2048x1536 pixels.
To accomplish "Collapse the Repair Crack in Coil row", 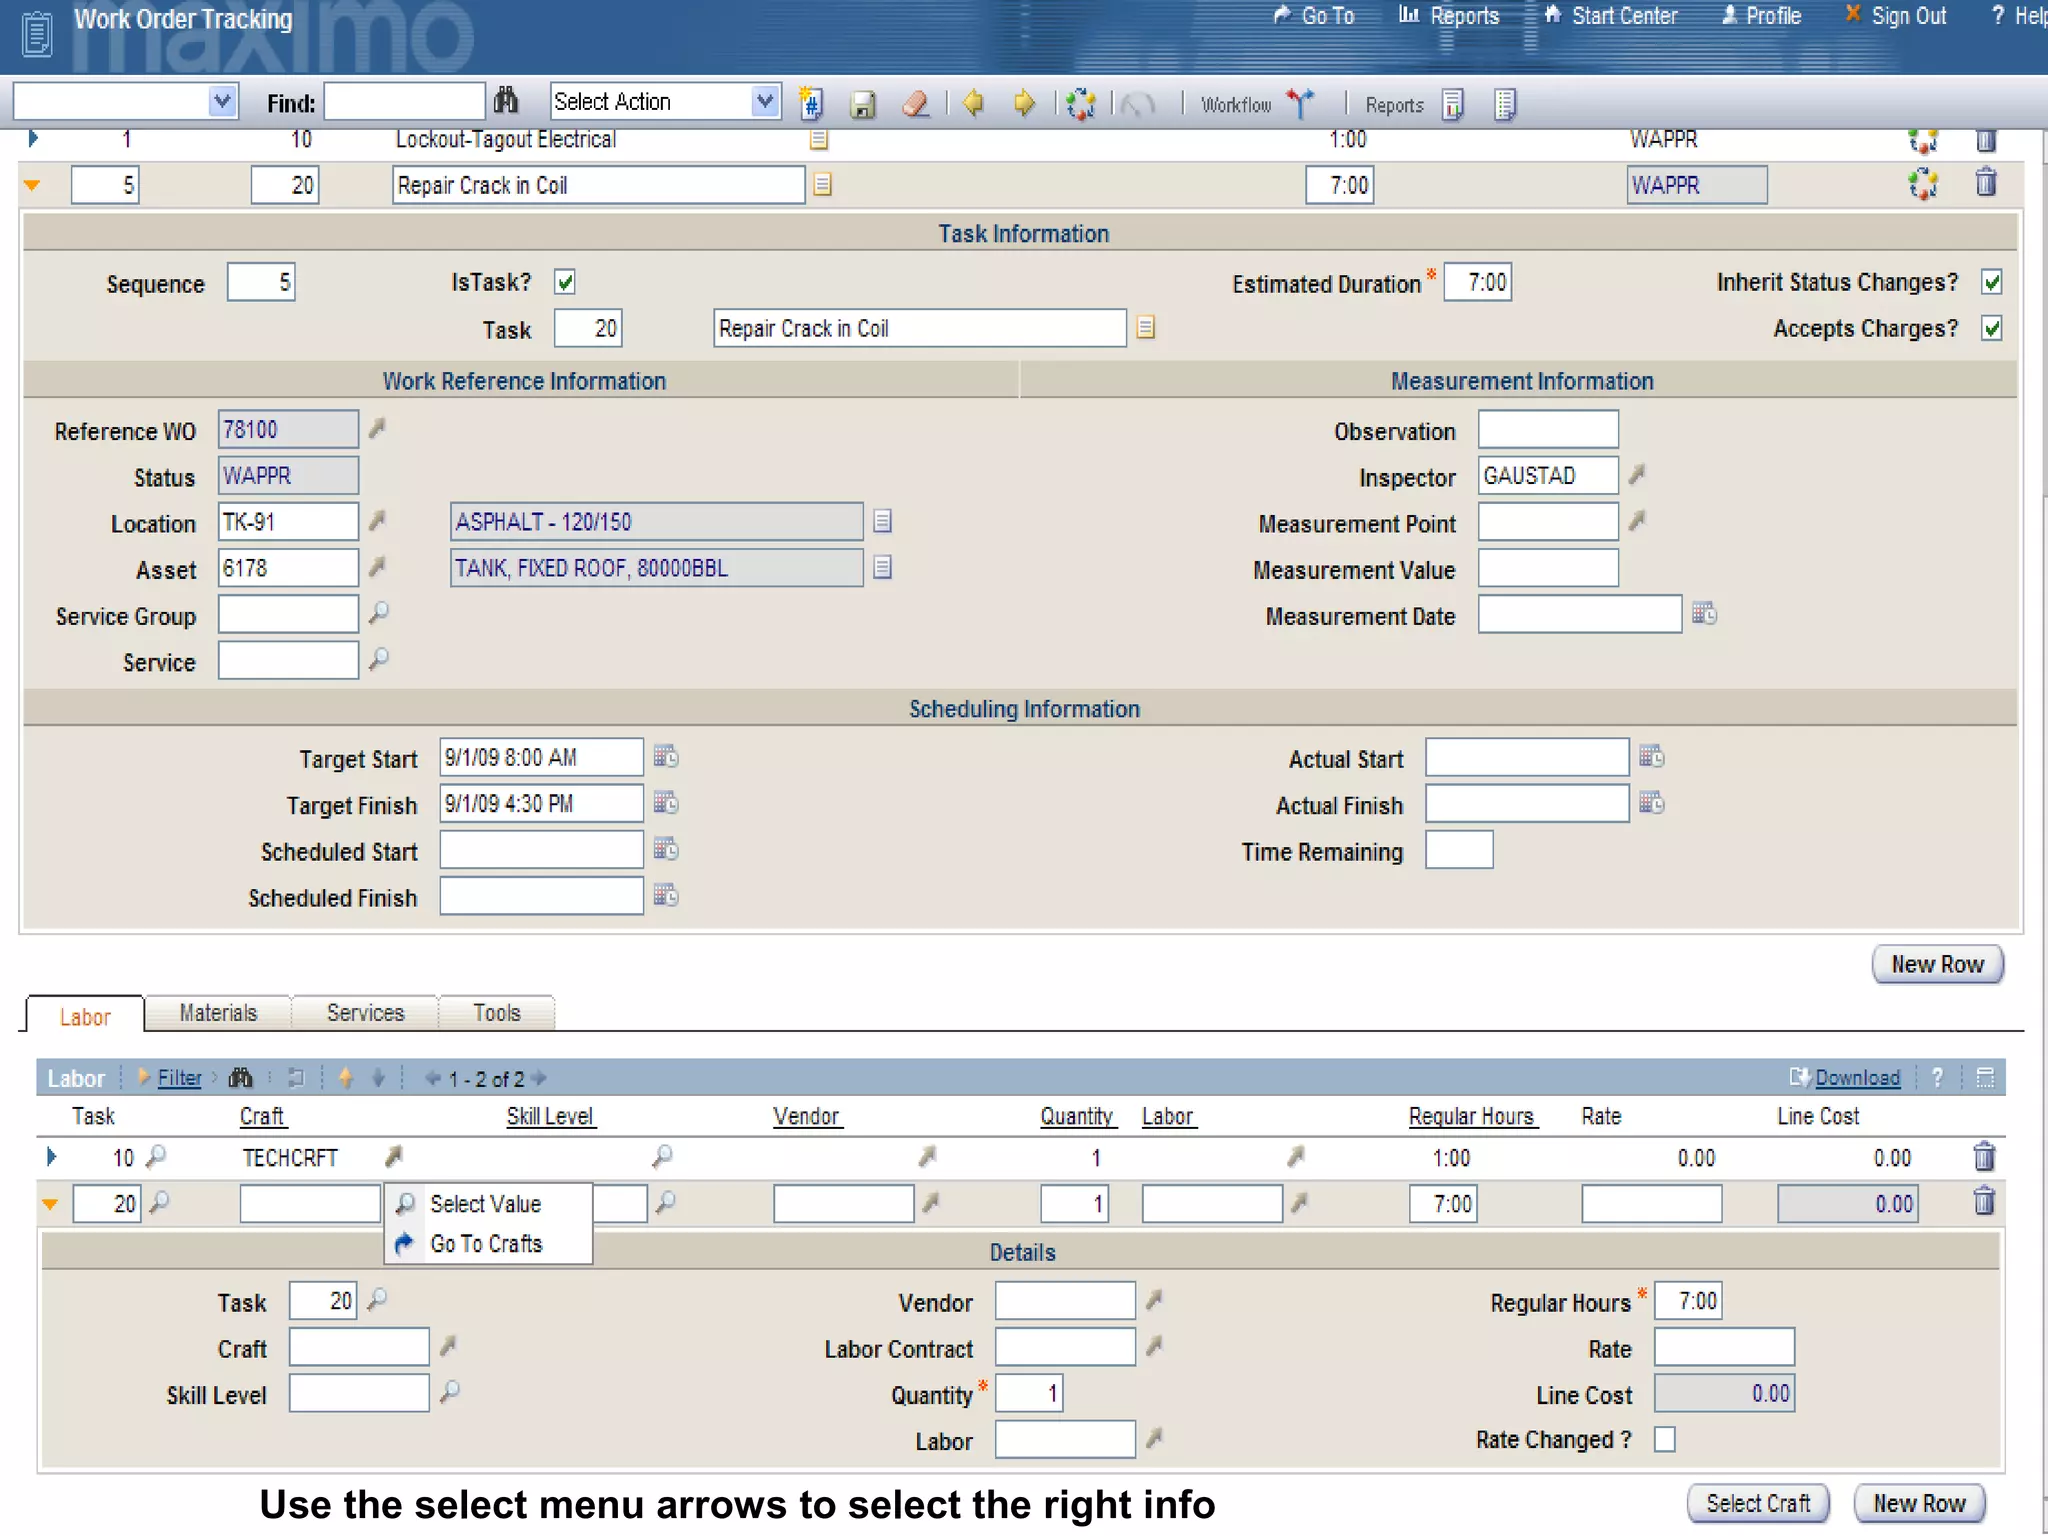I will pyautogui.click(x=33, y=185).
